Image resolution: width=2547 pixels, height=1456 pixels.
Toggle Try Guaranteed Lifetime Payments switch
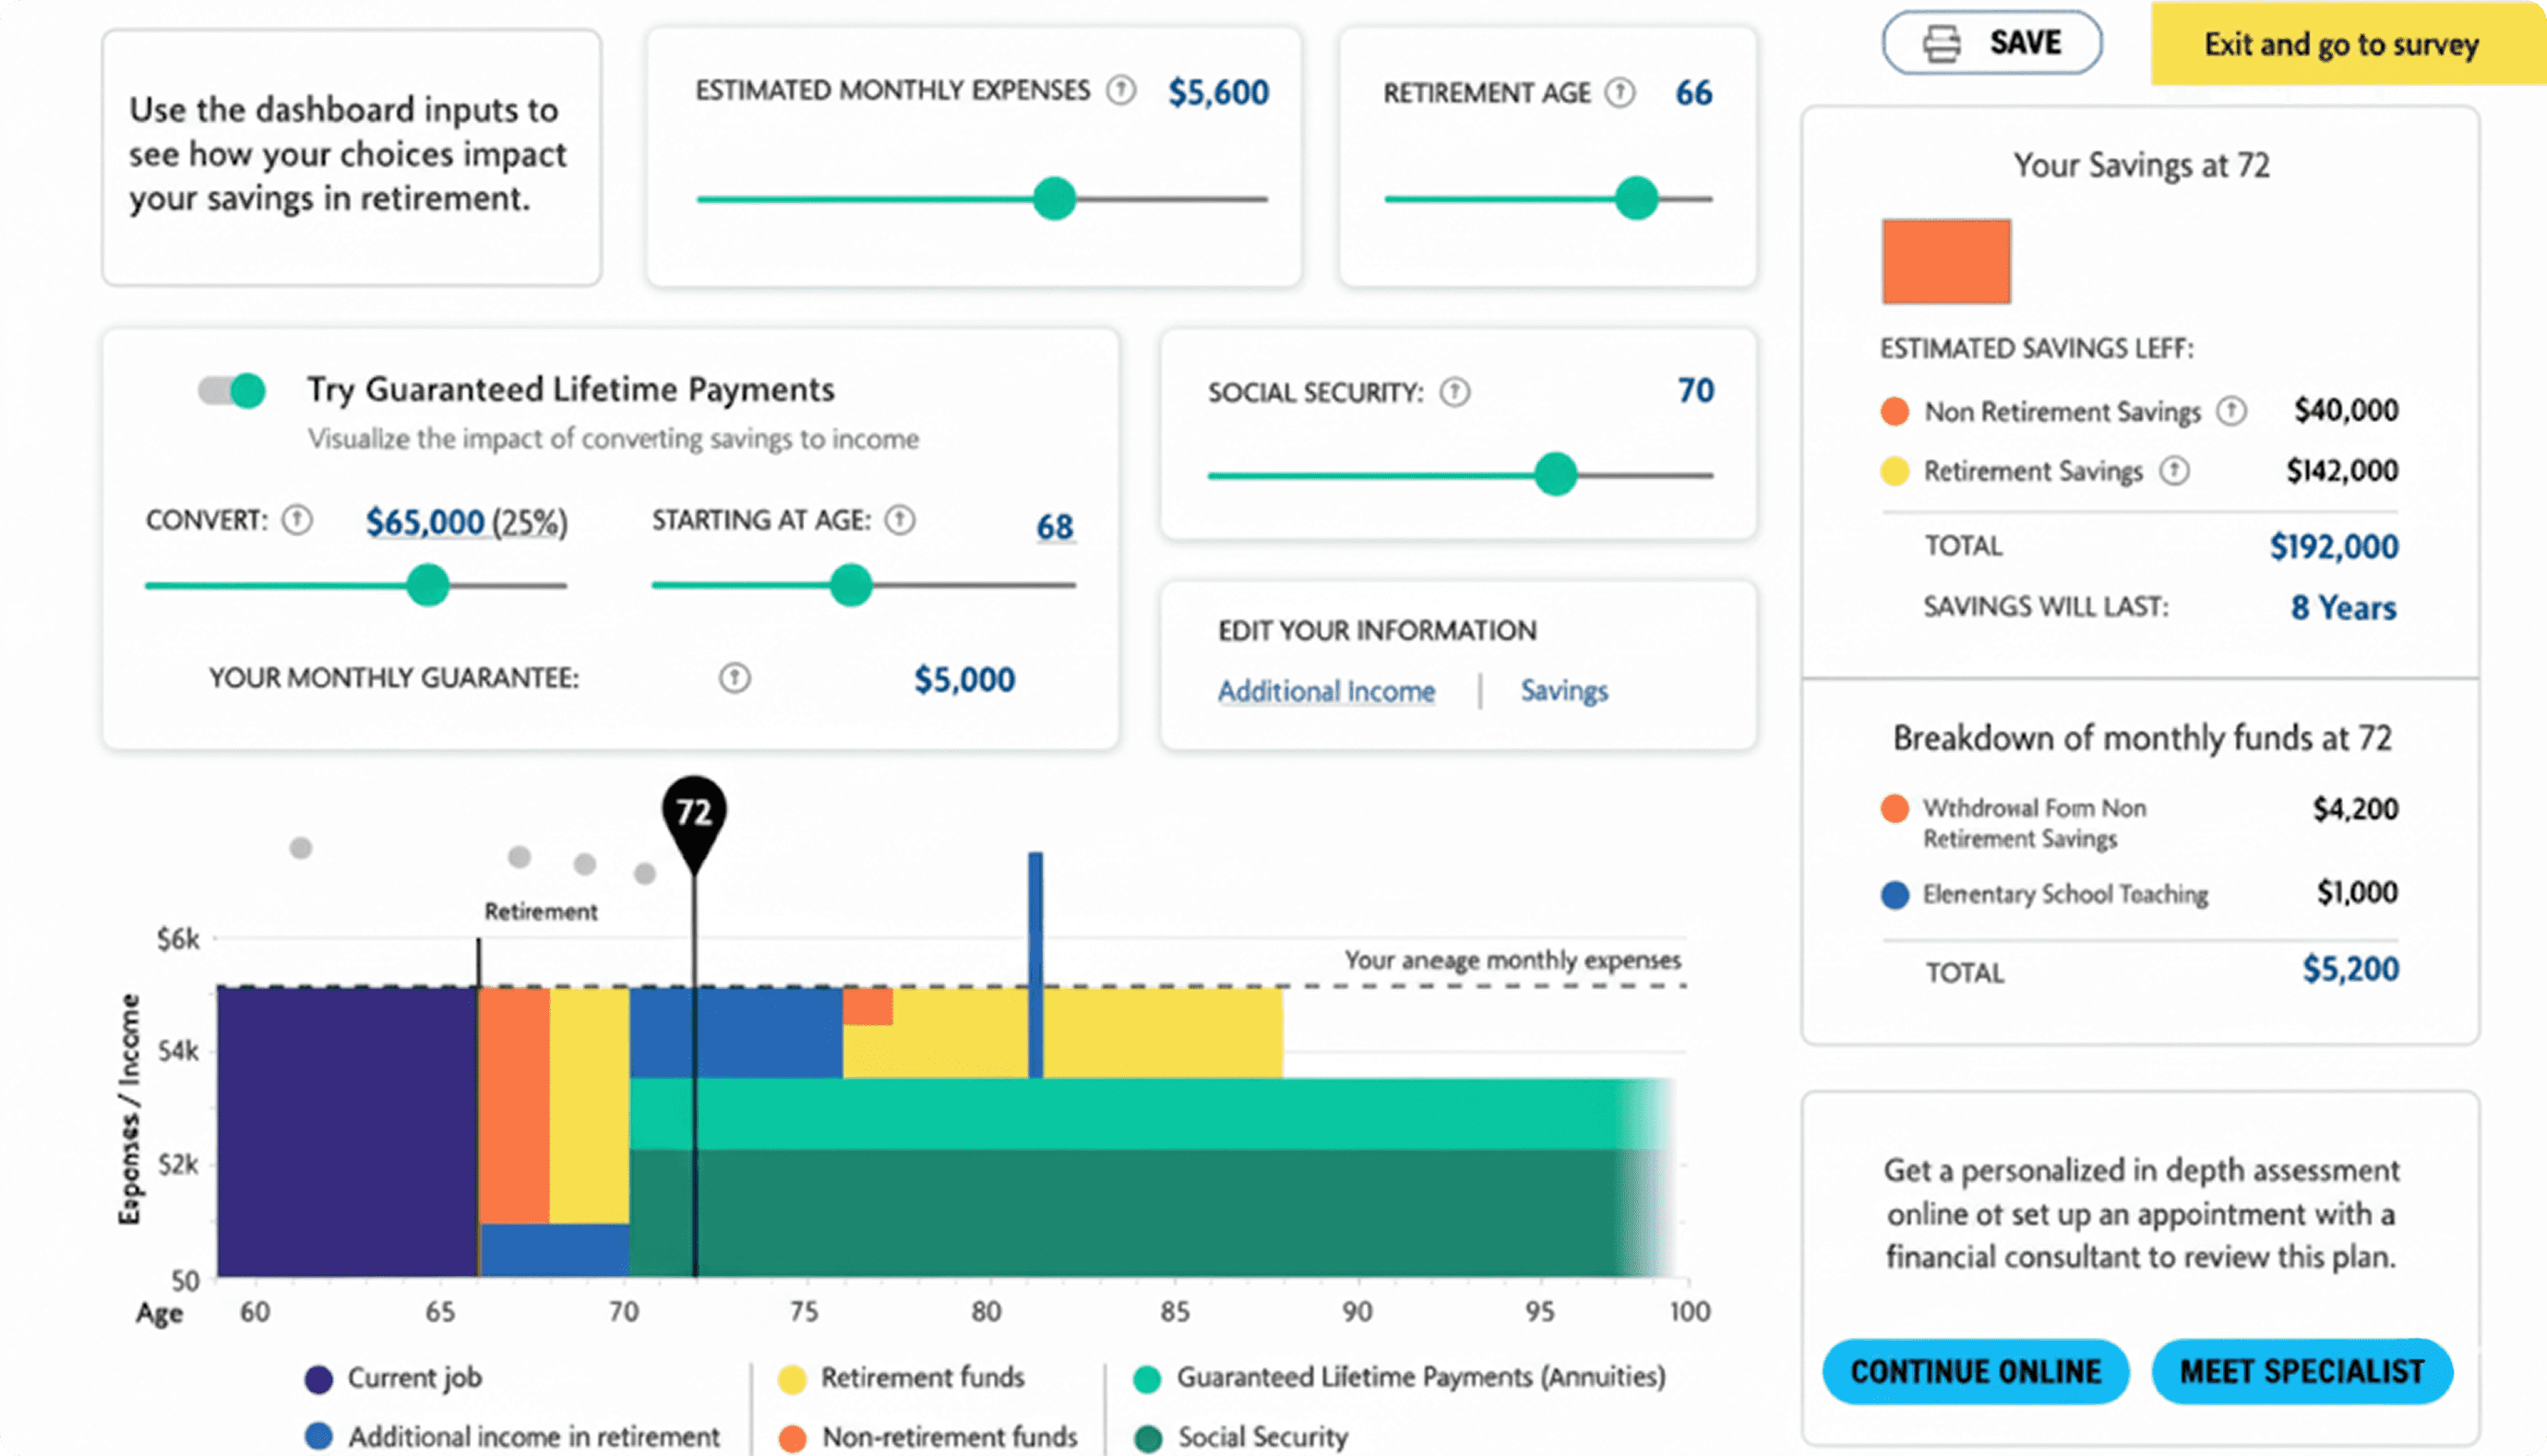point(232,390)
